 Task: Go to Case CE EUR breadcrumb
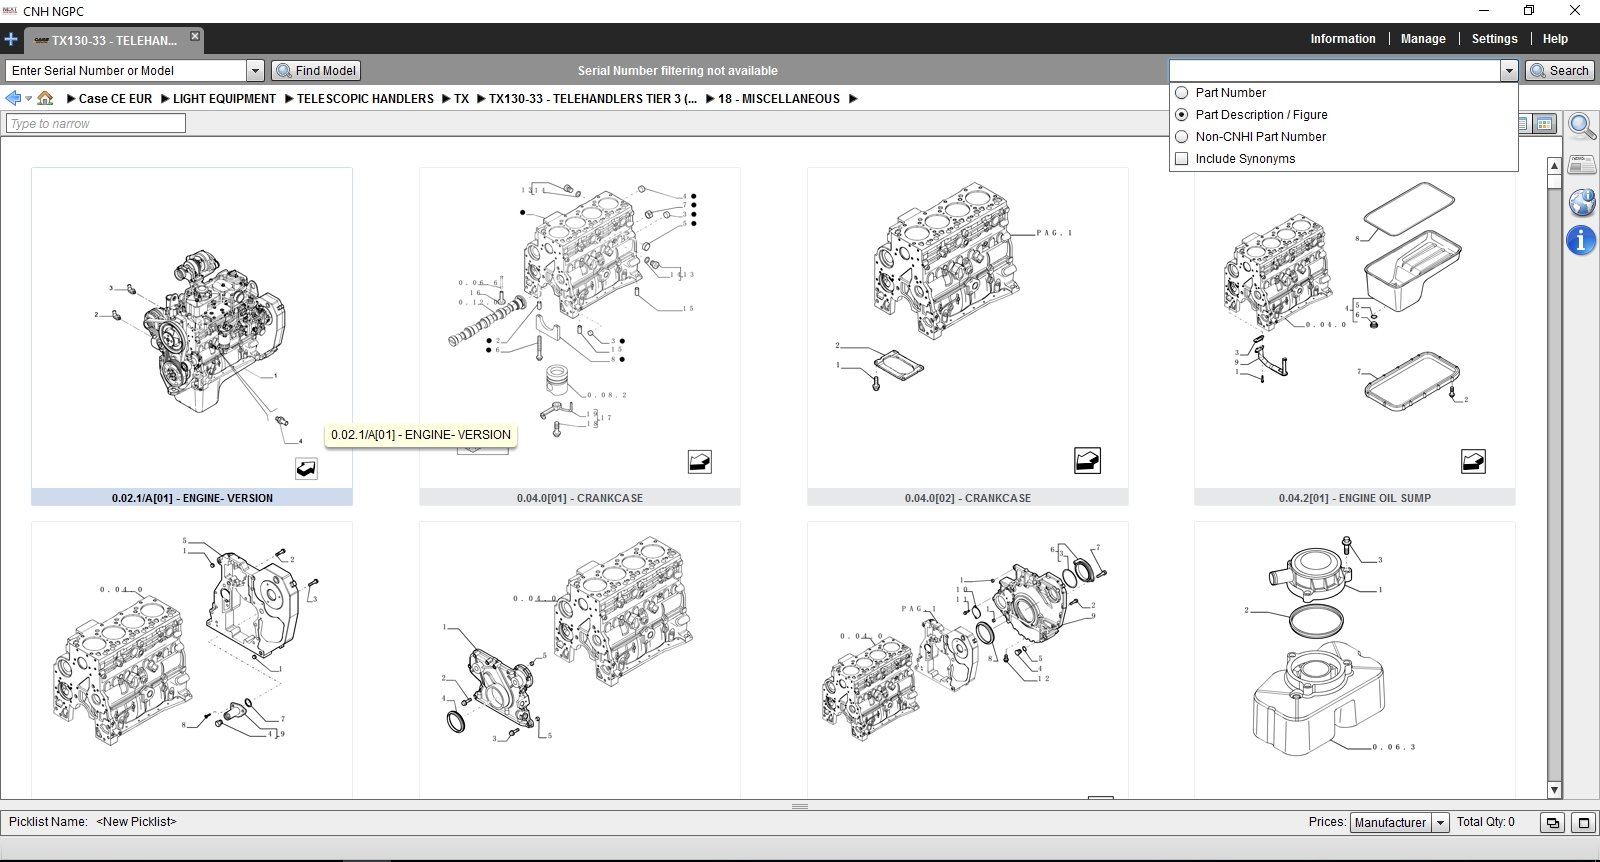coord(116,99)
